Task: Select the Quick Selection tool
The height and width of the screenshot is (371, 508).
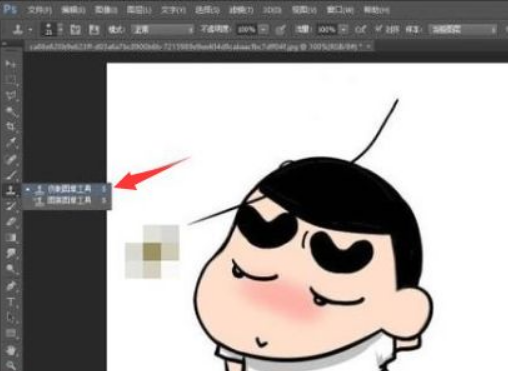Action: coord(10,111)
